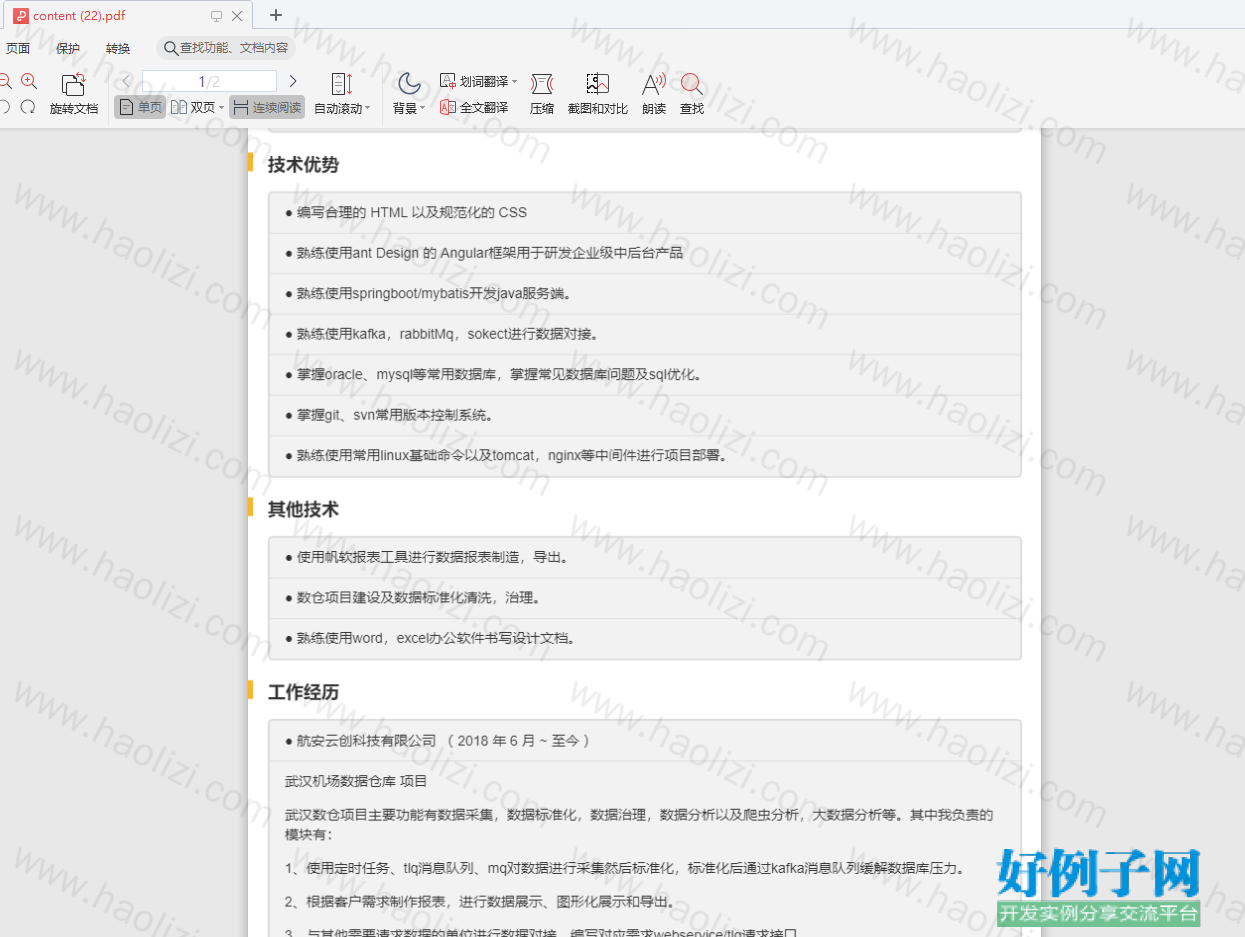
Task: Toggle 单页 single page view
Action: coord(140,107)
